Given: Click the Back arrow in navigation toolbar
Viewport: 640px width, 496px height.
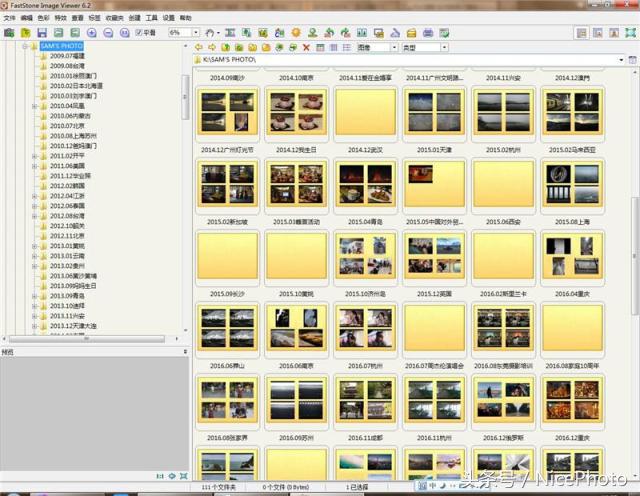Looking at the screenshot, I should click(x=199, y=47).
